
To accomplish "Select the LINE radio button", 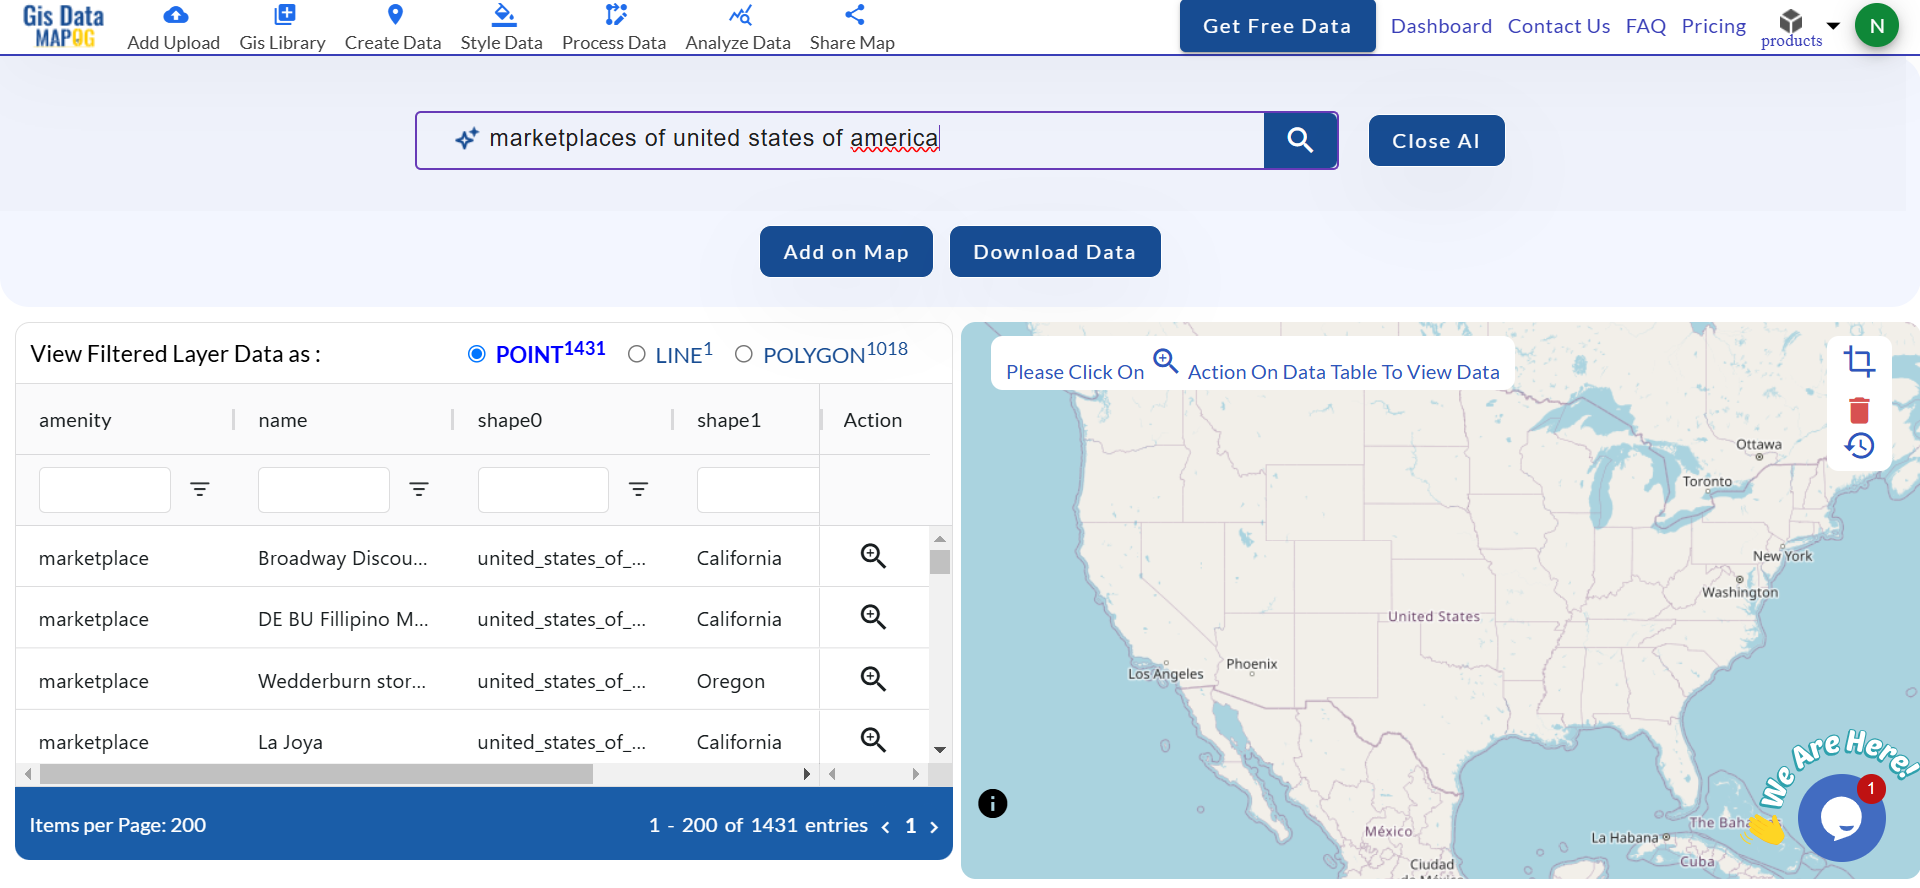I will (x=637, y=354).
